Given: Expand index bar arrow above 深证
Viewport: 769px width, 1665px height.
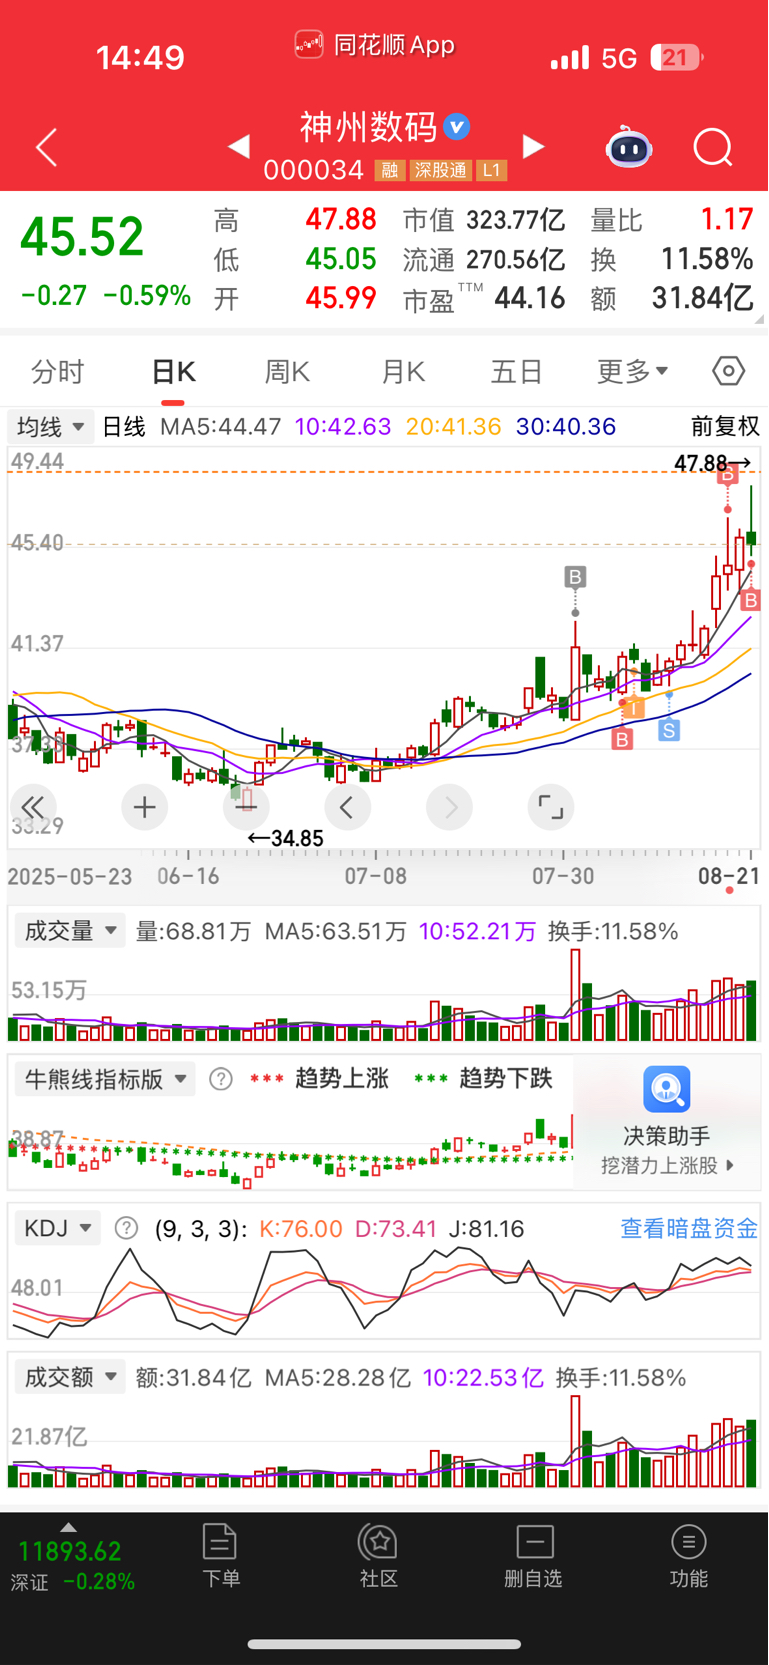Looking at the screenshot, I should 68,1527.
